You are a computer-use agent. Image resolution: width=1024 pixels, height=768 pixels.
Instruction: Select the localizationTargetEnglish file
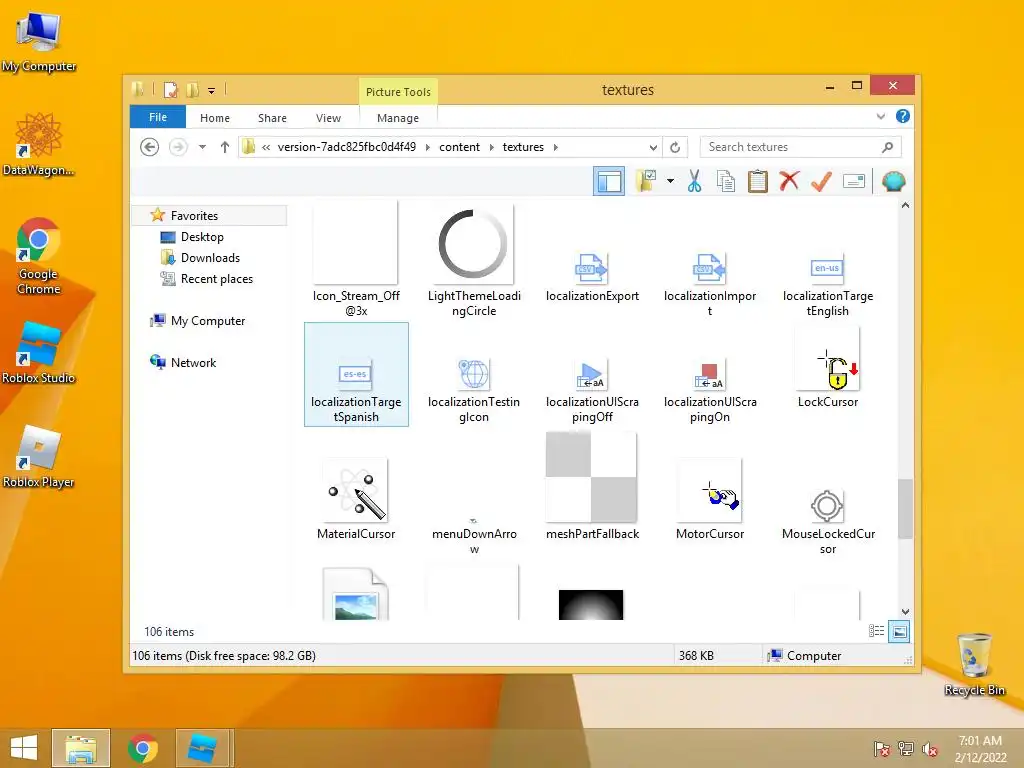tap(827, 285)
